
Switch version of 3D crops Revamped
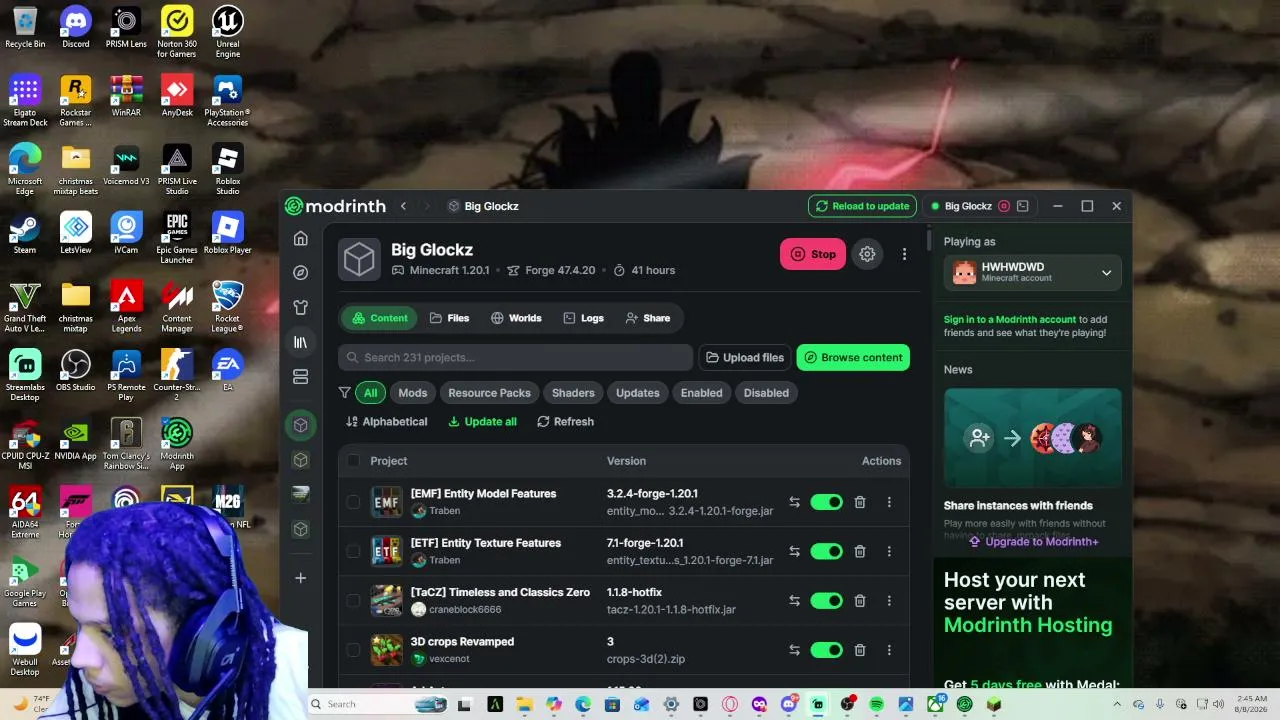pos(794,650)
